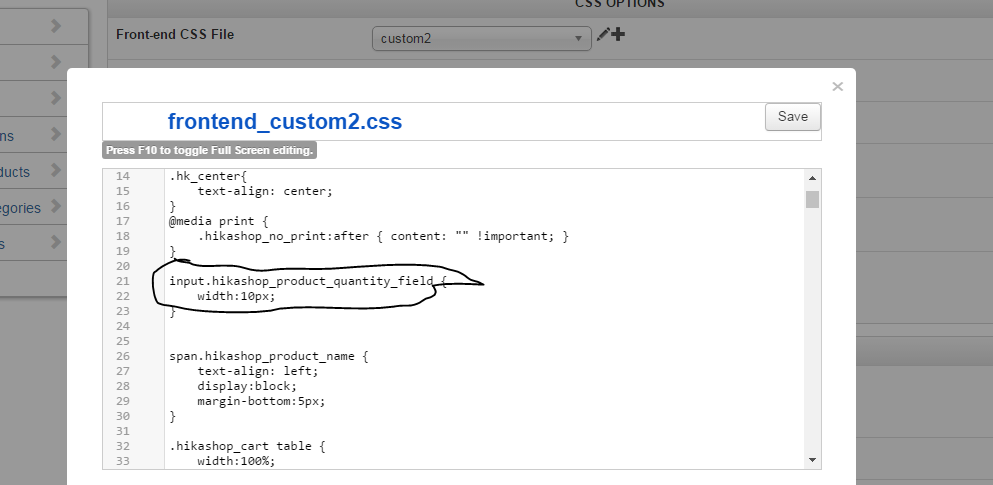Expand the first sidebar menu chevron
The height and width of the screenshot is (485, 993).
click(x=56, y=27)
